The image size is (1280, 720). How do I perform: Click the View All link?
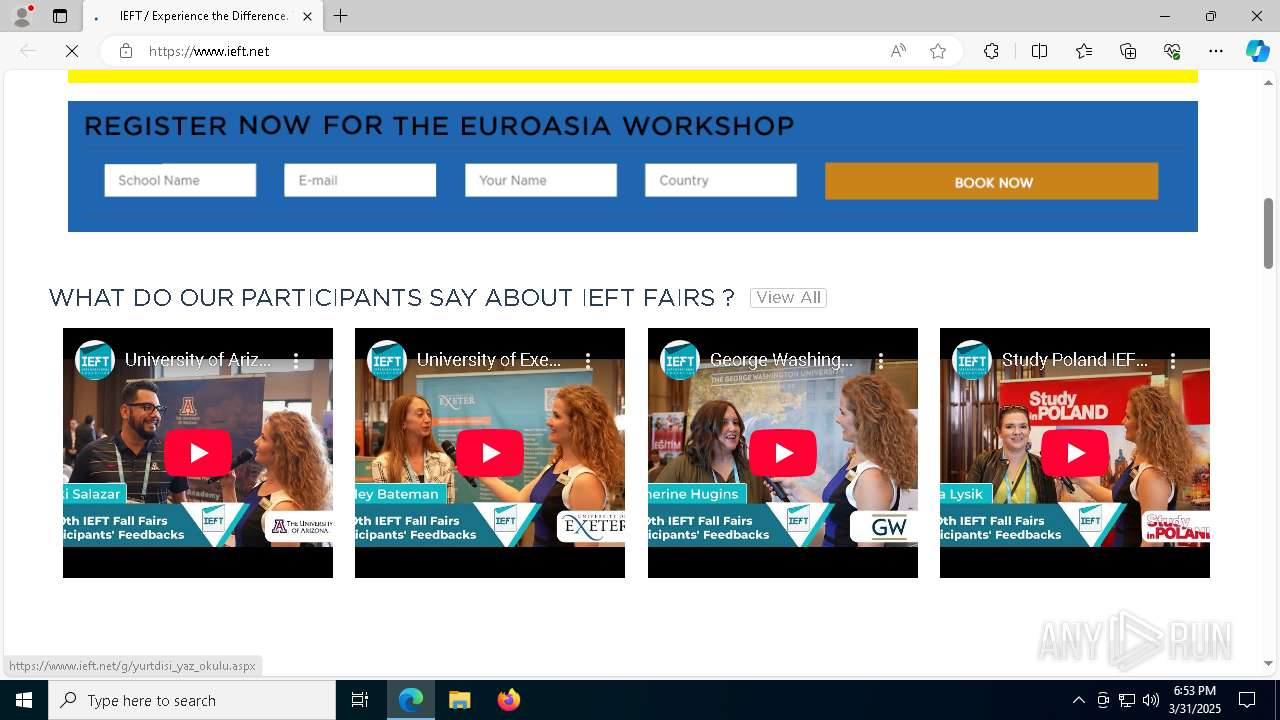click(788, 298)
